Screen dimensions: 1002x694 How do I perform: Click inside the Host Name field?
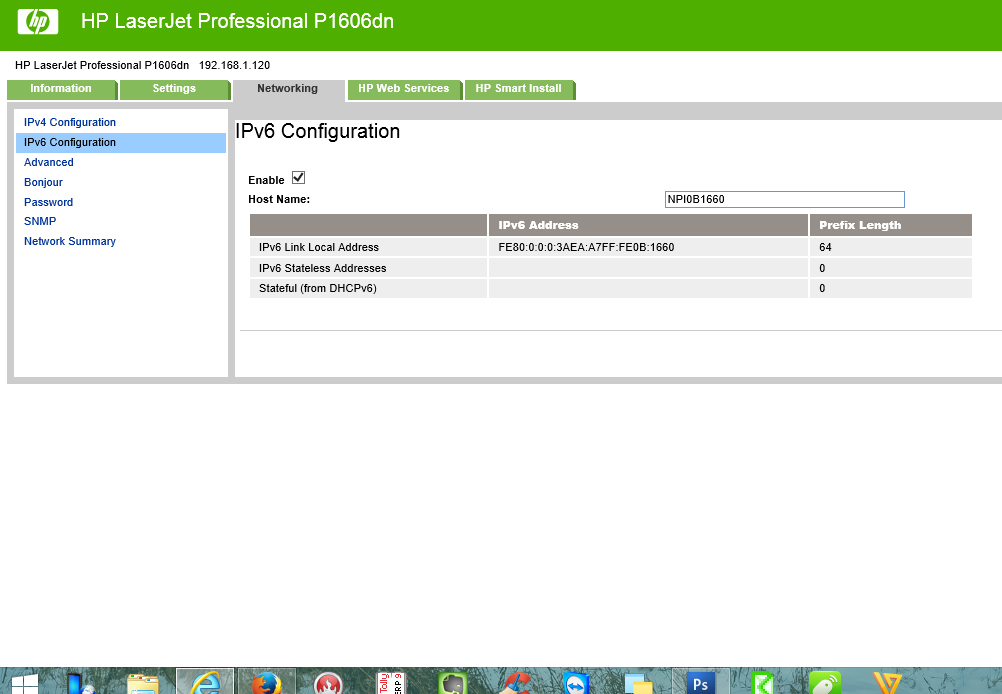(x=784, y=199)
